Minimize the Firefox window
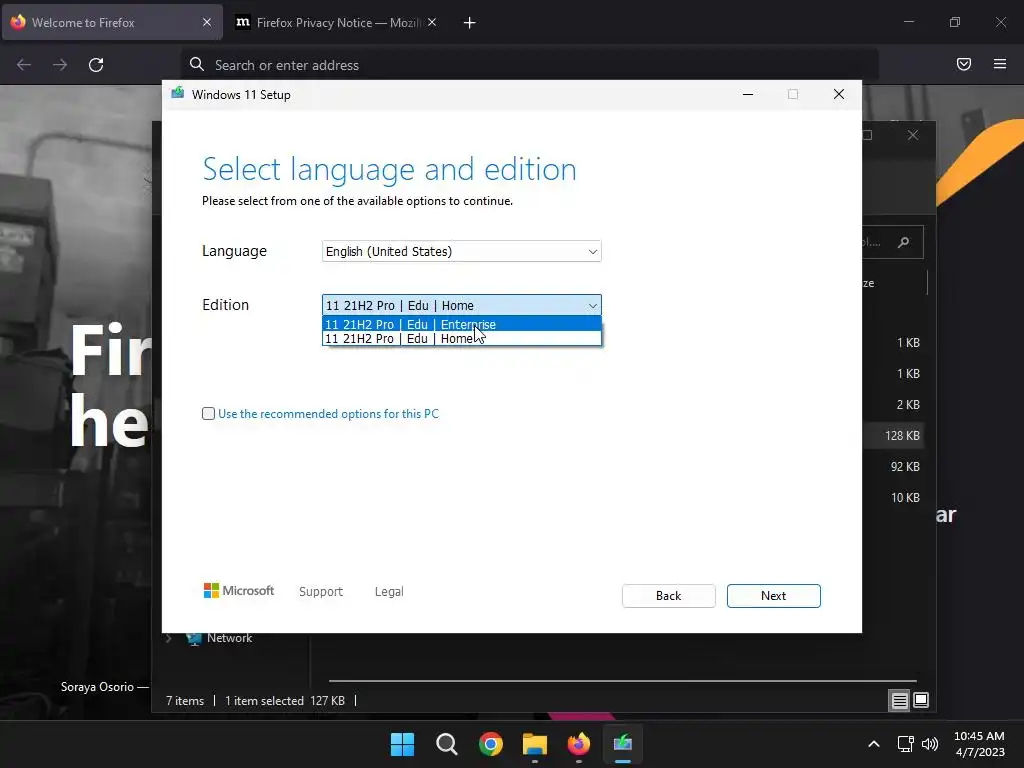 [909, 22]
